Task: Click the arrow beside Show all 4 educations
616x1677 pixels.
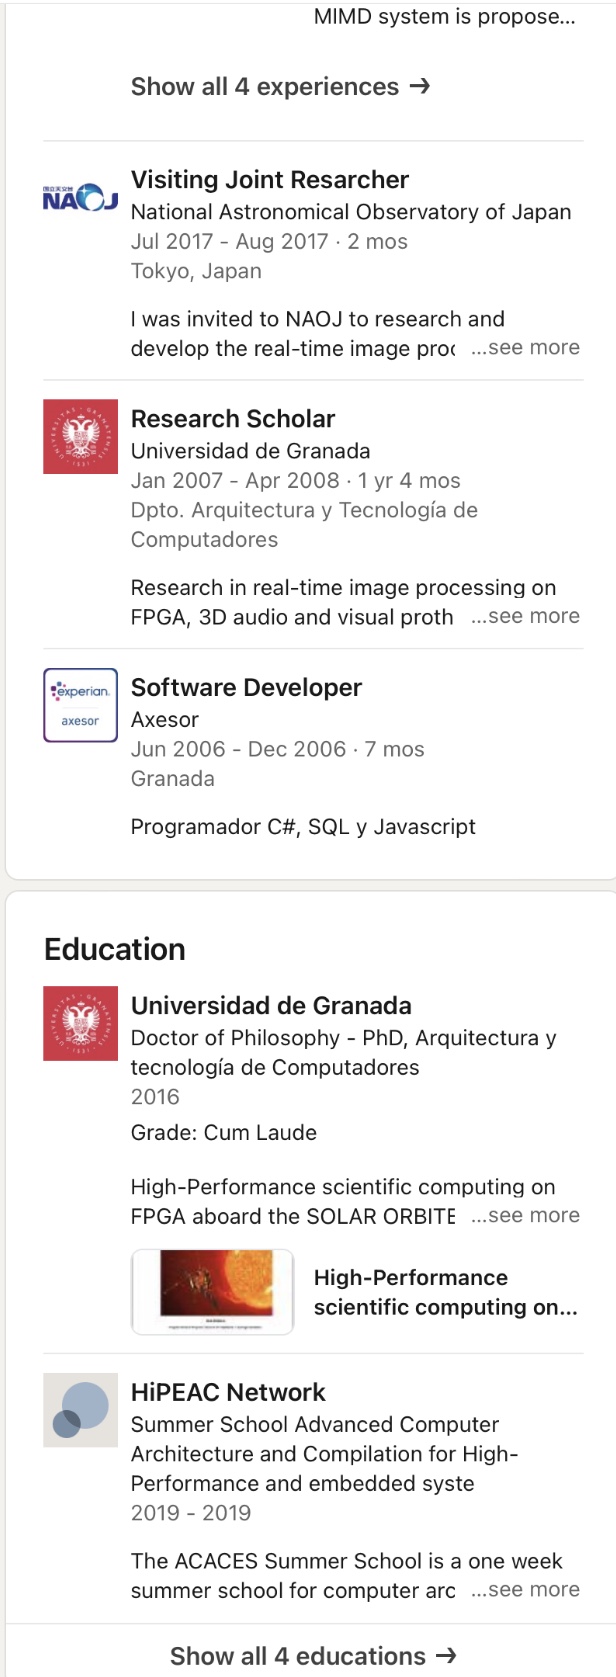Action: click(x=446, y=1655)
